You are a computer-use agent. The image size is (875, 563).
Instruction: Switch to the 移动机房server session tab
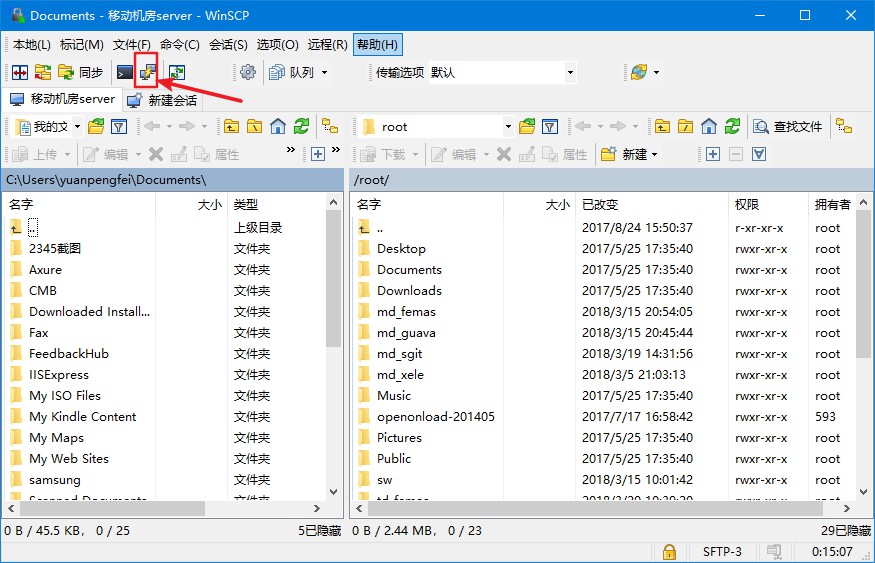tap(62, 99)
